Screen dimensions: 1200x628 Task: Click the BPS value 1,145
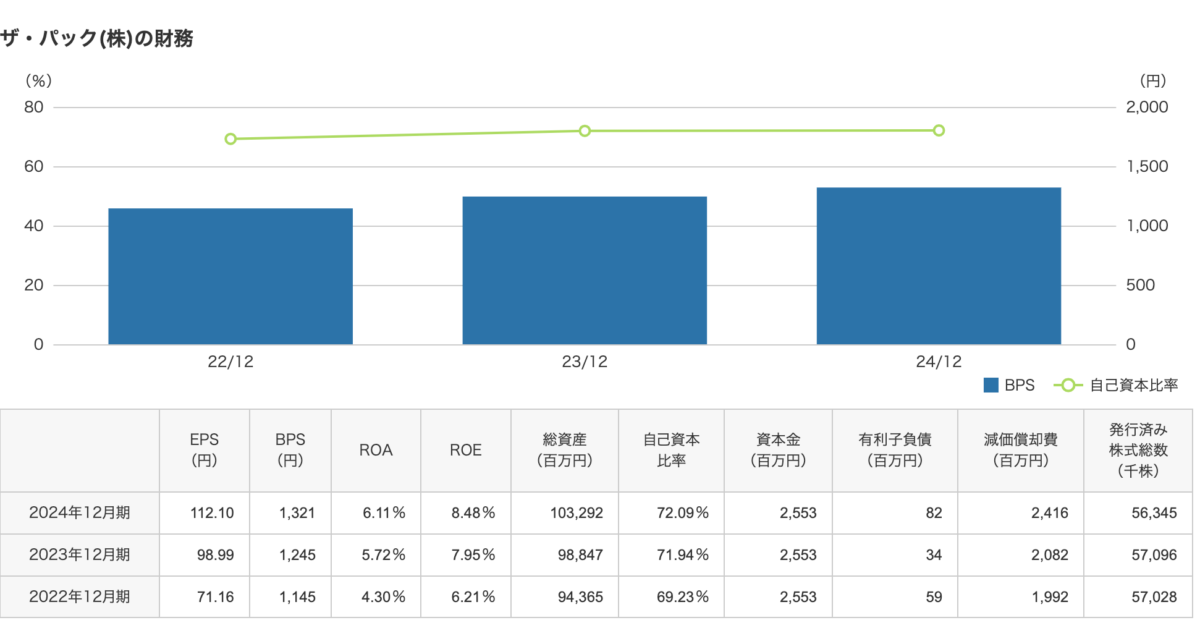pyautogui.click(x=298, y=597)
